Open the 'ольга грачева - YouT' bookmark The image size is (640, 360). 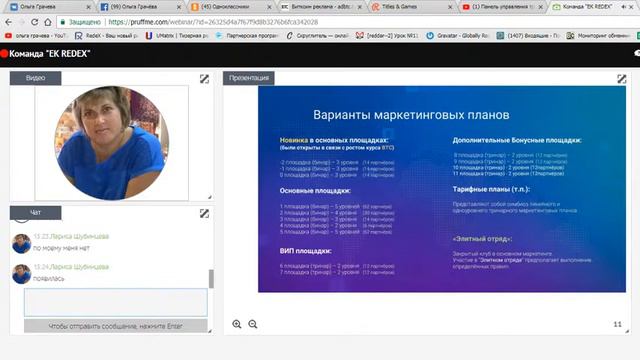point(36,36)
